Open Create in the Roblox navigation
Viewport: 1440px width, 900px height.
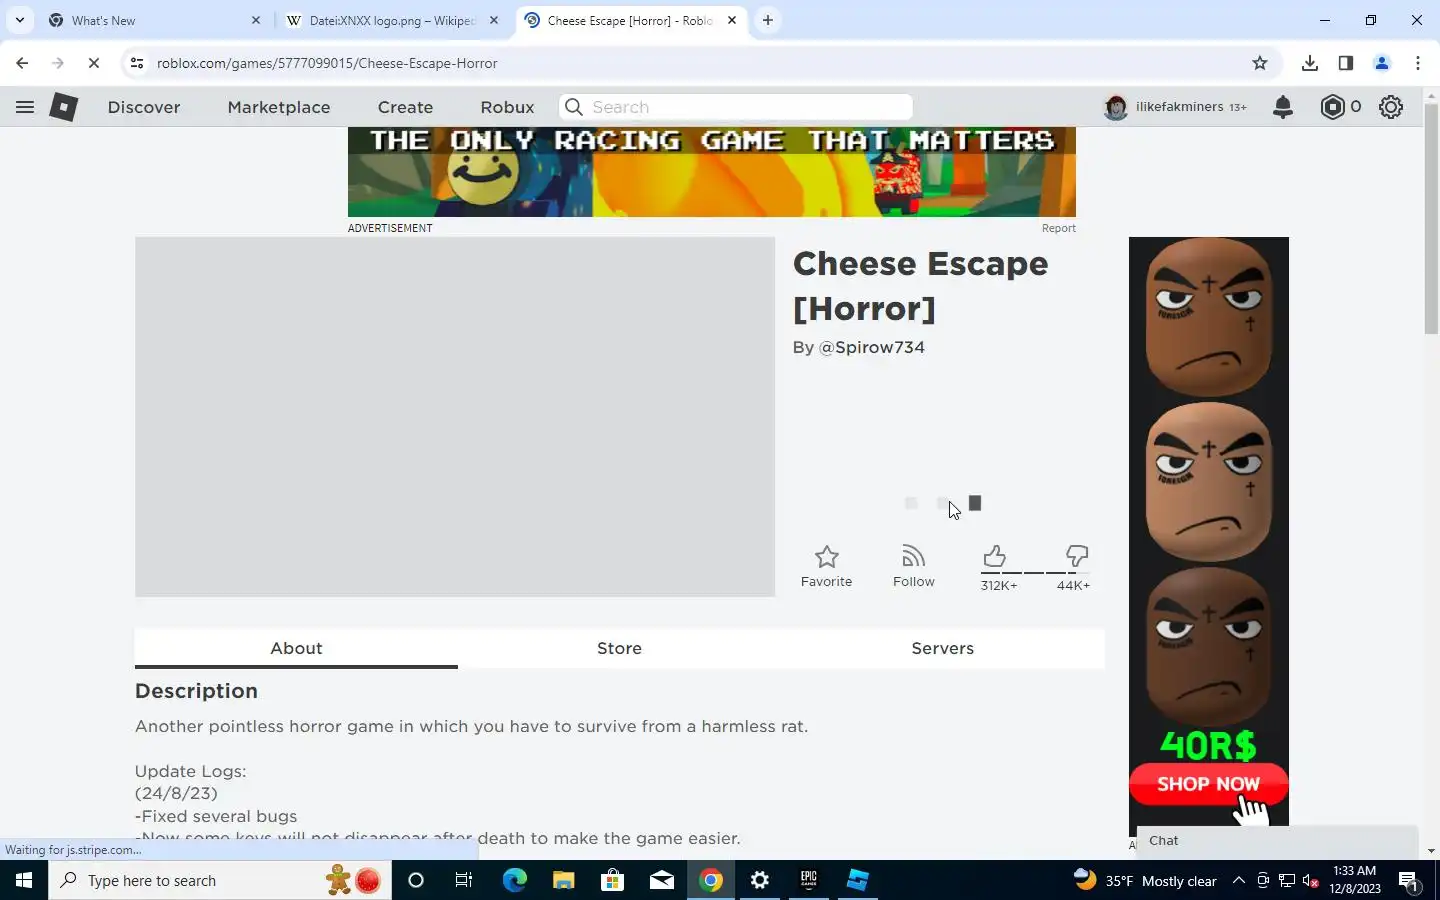pos(405,107)
